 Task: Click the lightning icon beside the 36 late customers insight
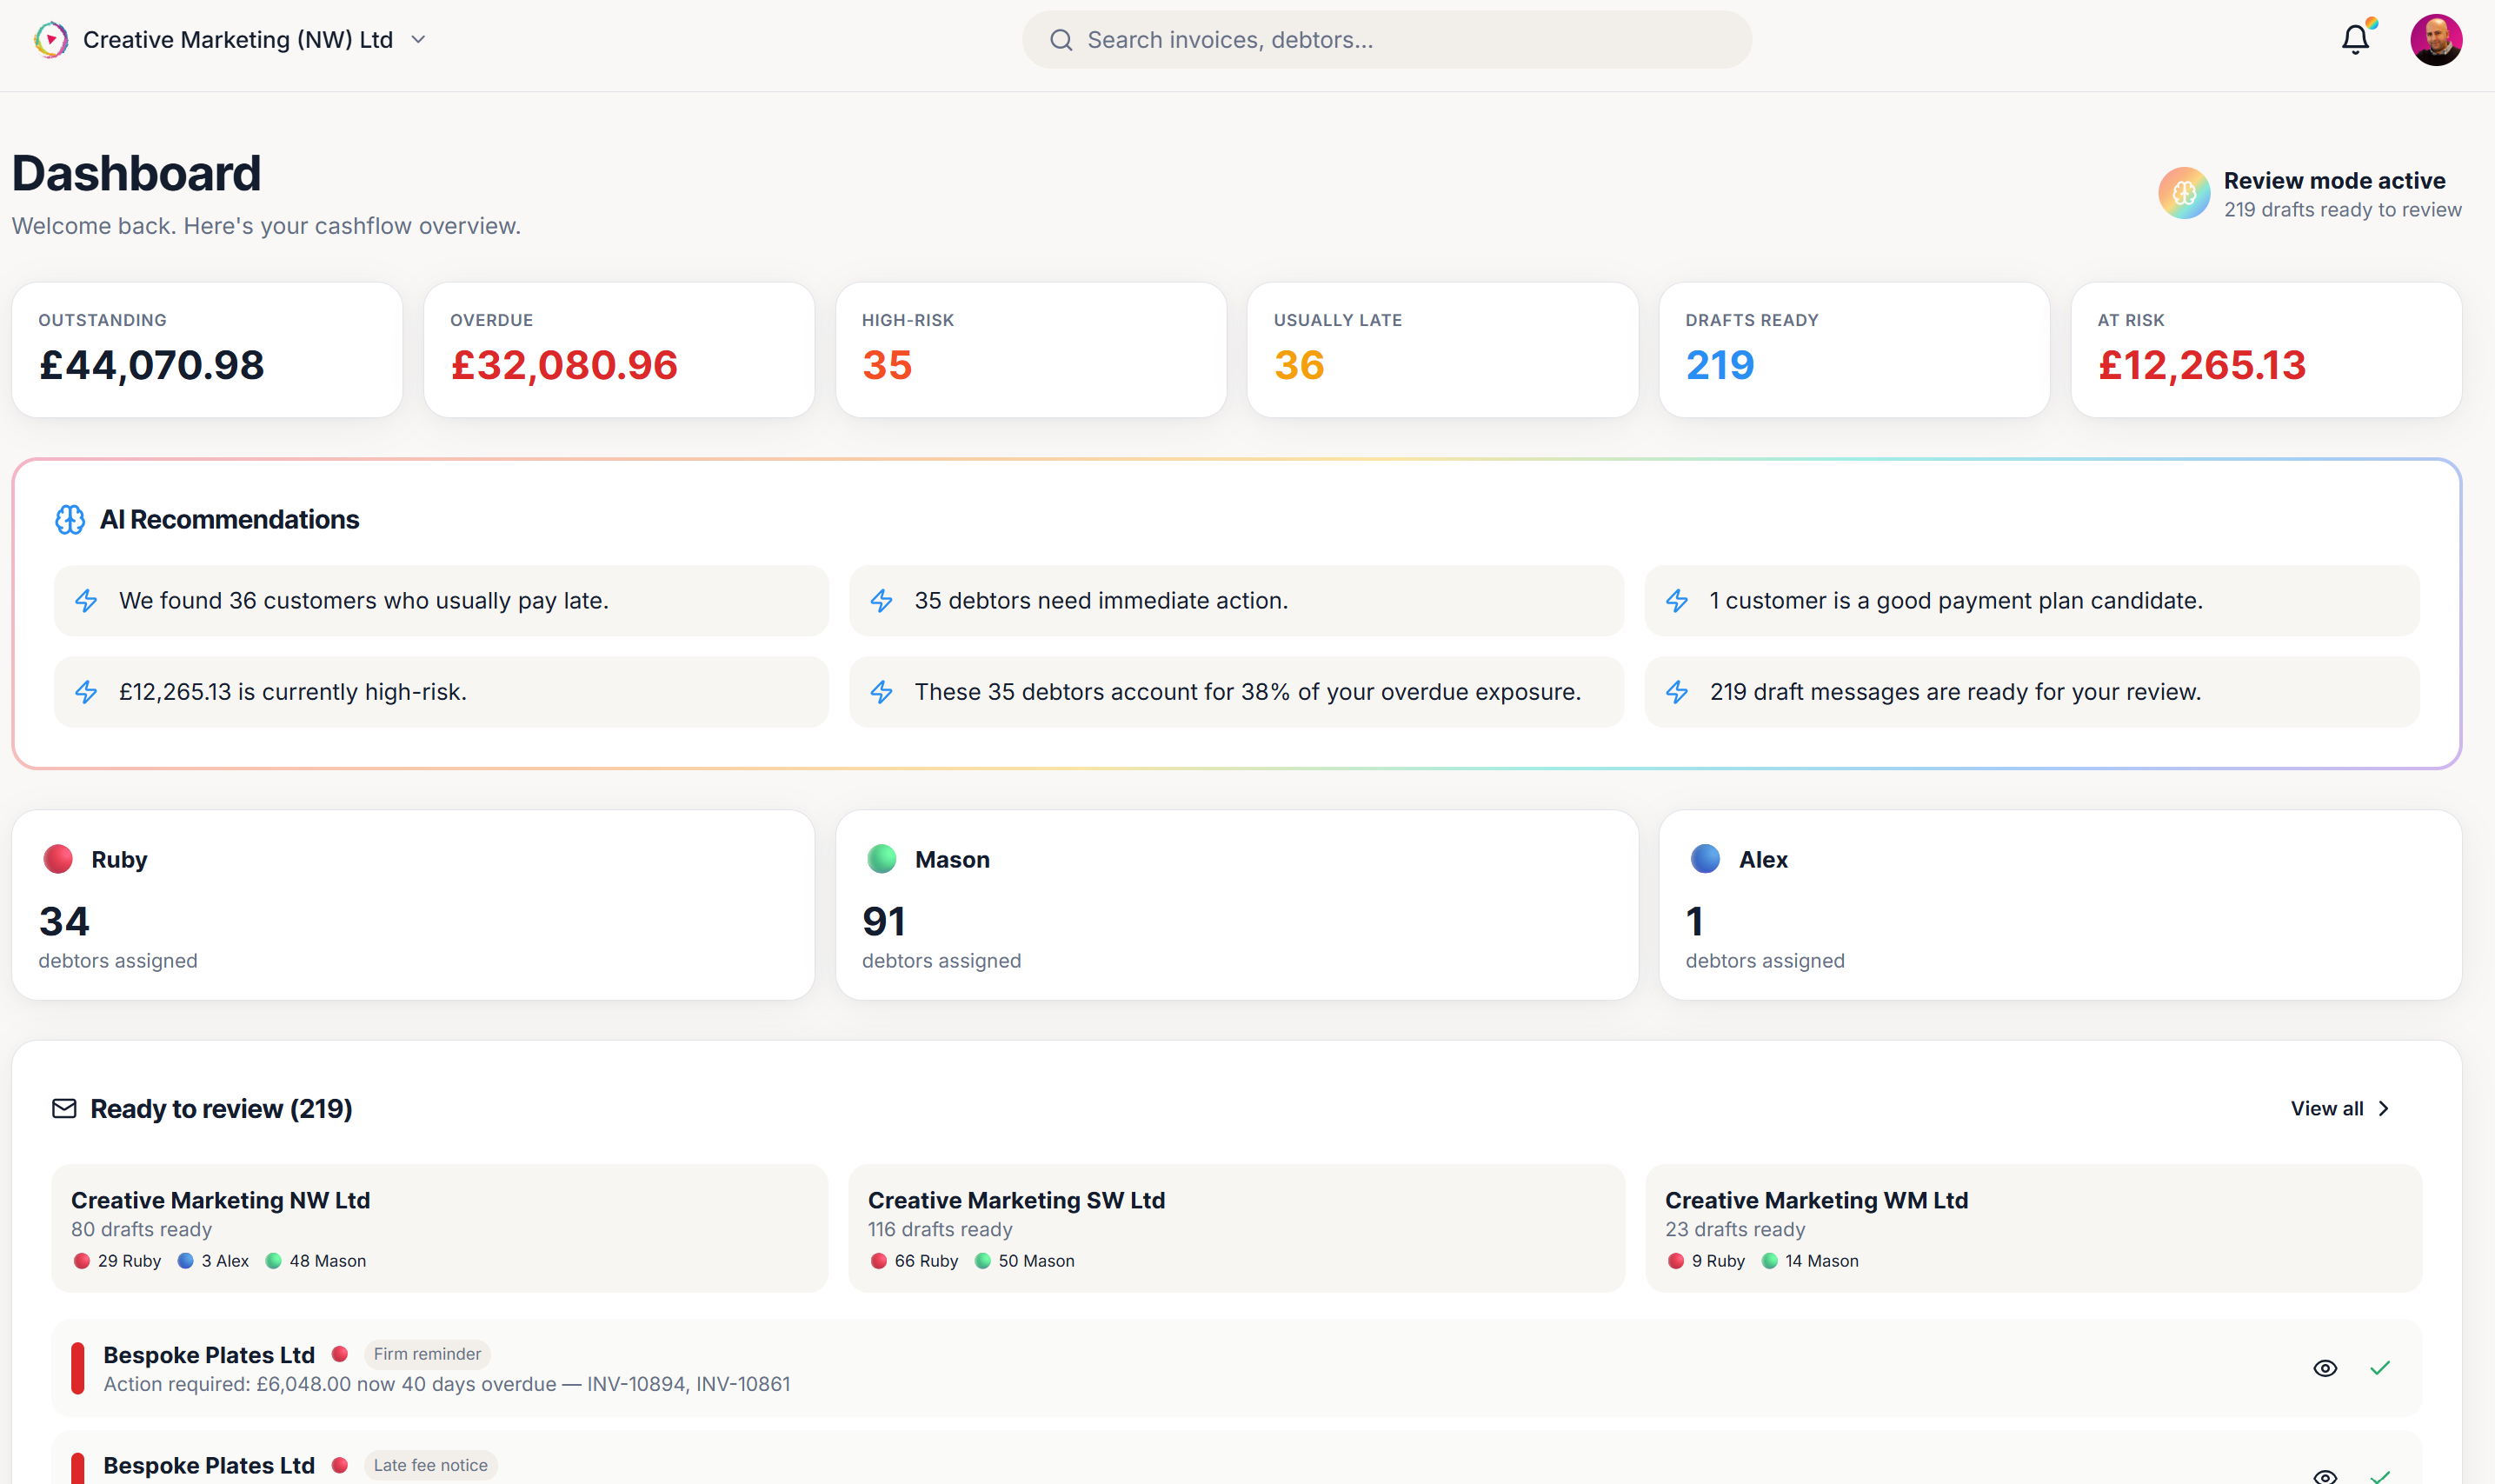[85, 601]
